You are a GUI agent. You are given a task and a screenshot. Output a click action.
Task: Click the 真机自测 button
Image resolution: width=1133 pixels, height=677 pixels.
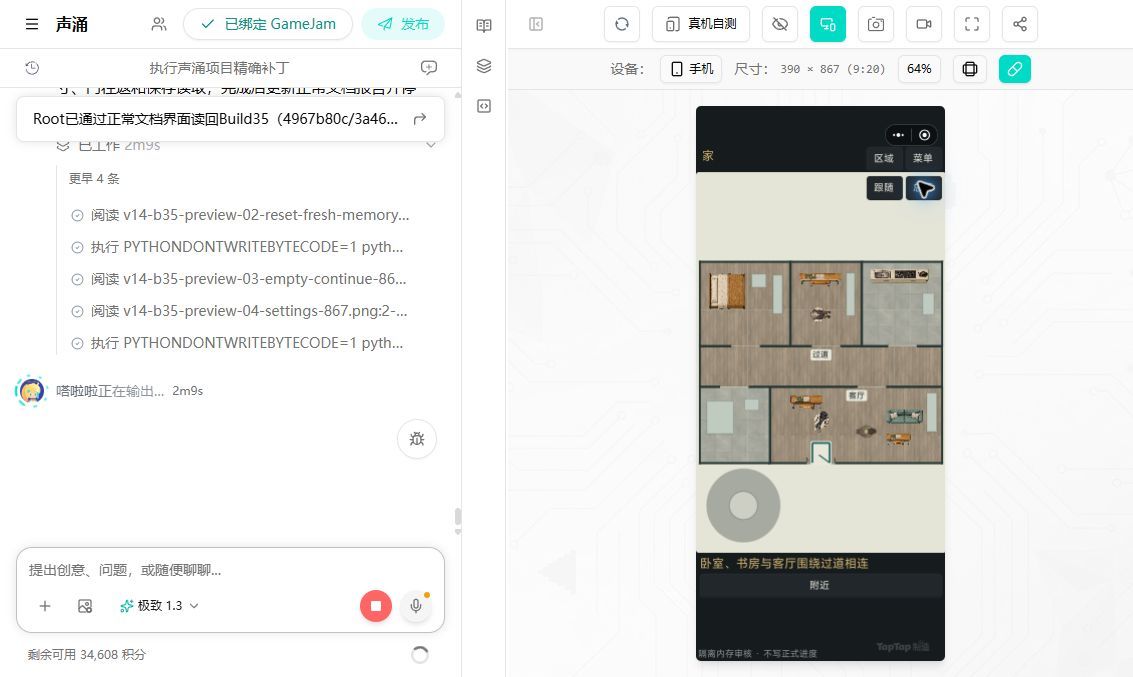[x=701, y=24]
